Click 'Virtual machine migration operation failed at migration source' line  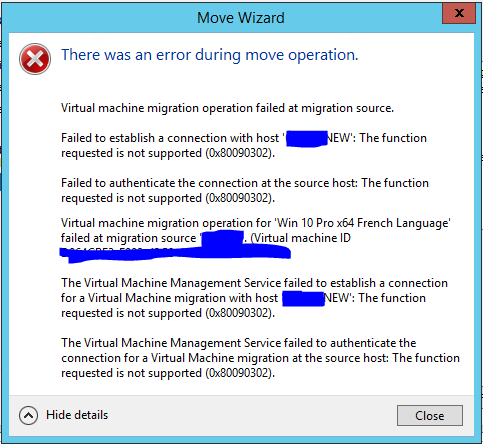pos(227,108)
